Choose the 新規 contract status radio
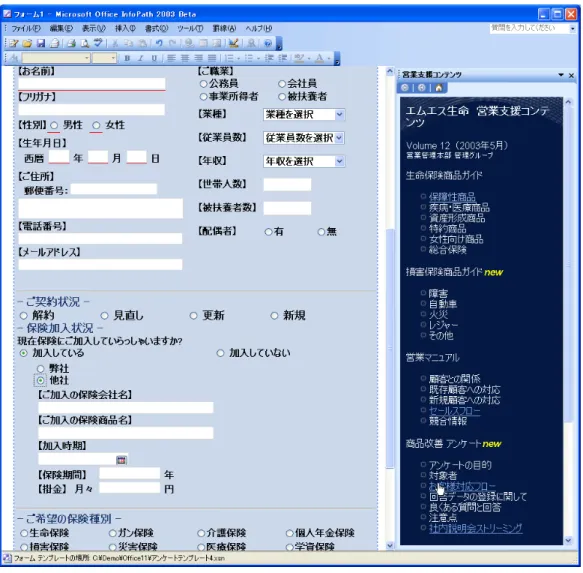Viewport: 583px width, 573px height. (274, 316)
